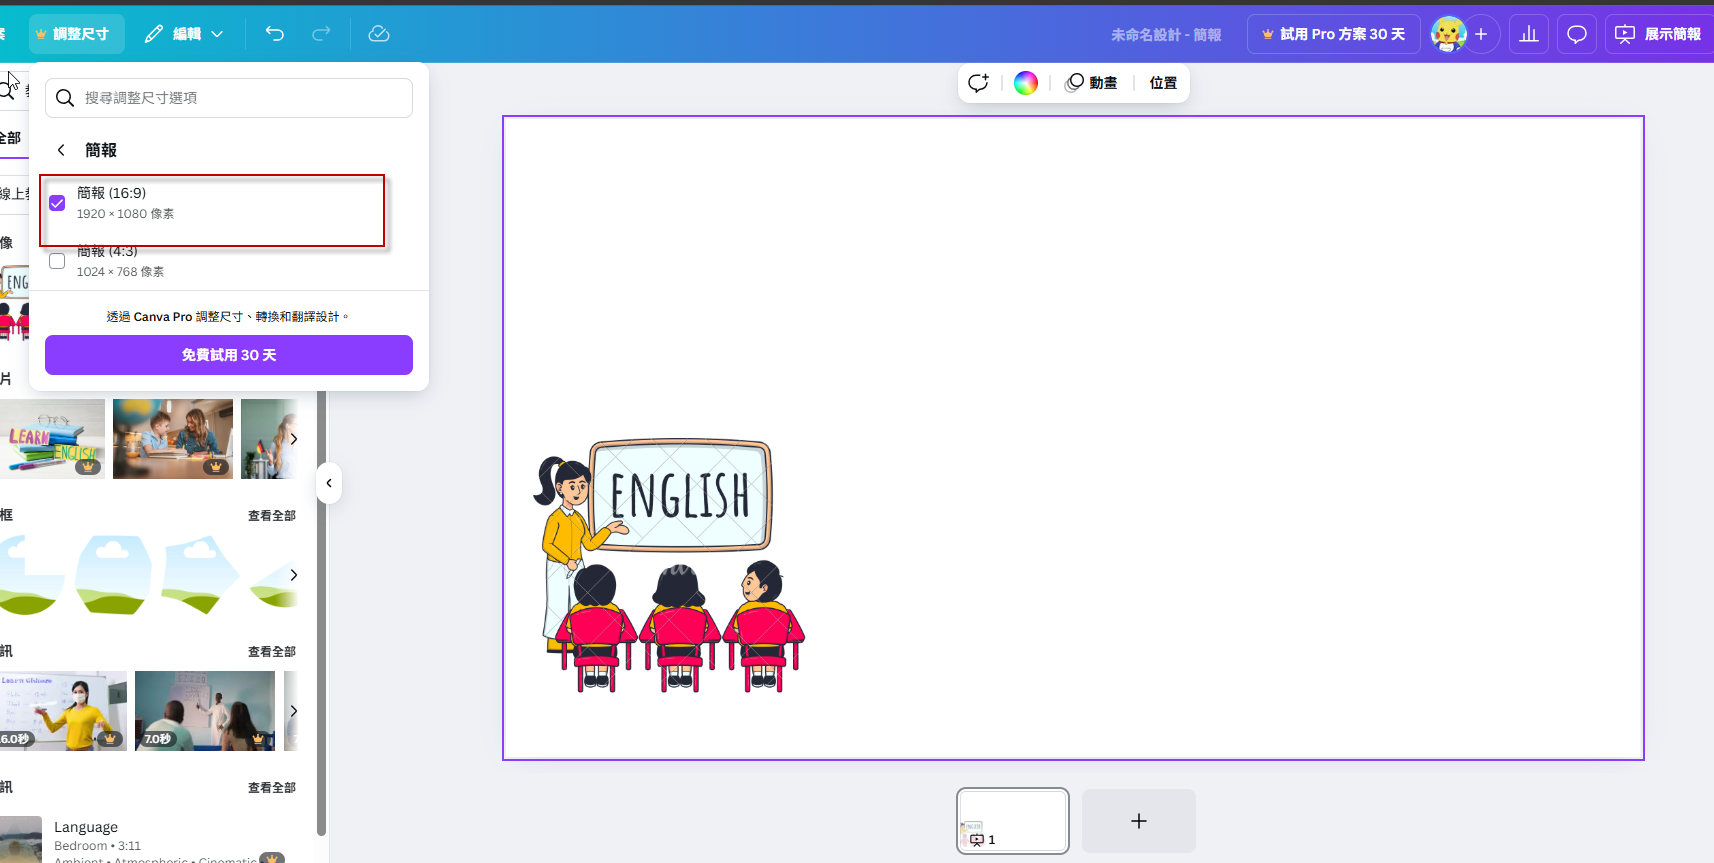The width and height of the screenshot is (1714, 863).
Task: Open the comments speech bubble icon
Action: click(1577, 34)
